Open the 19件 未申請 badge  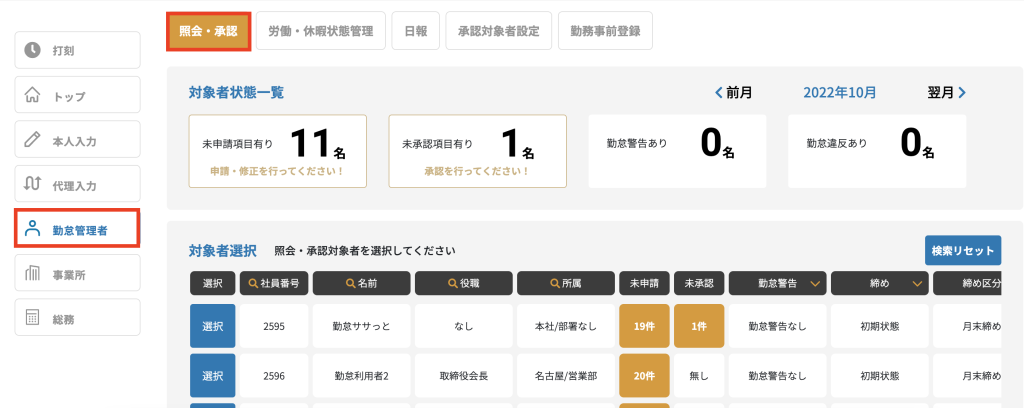[644, 326]
